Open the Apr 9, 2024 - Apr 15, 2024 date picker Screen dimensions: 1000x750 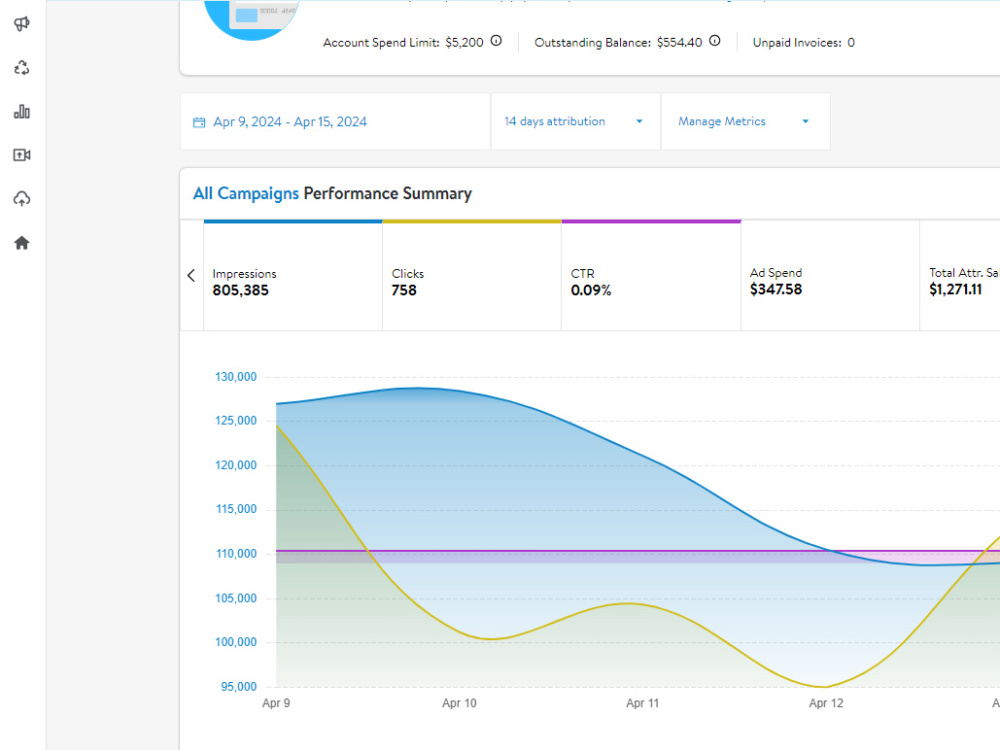click(335, 122)
